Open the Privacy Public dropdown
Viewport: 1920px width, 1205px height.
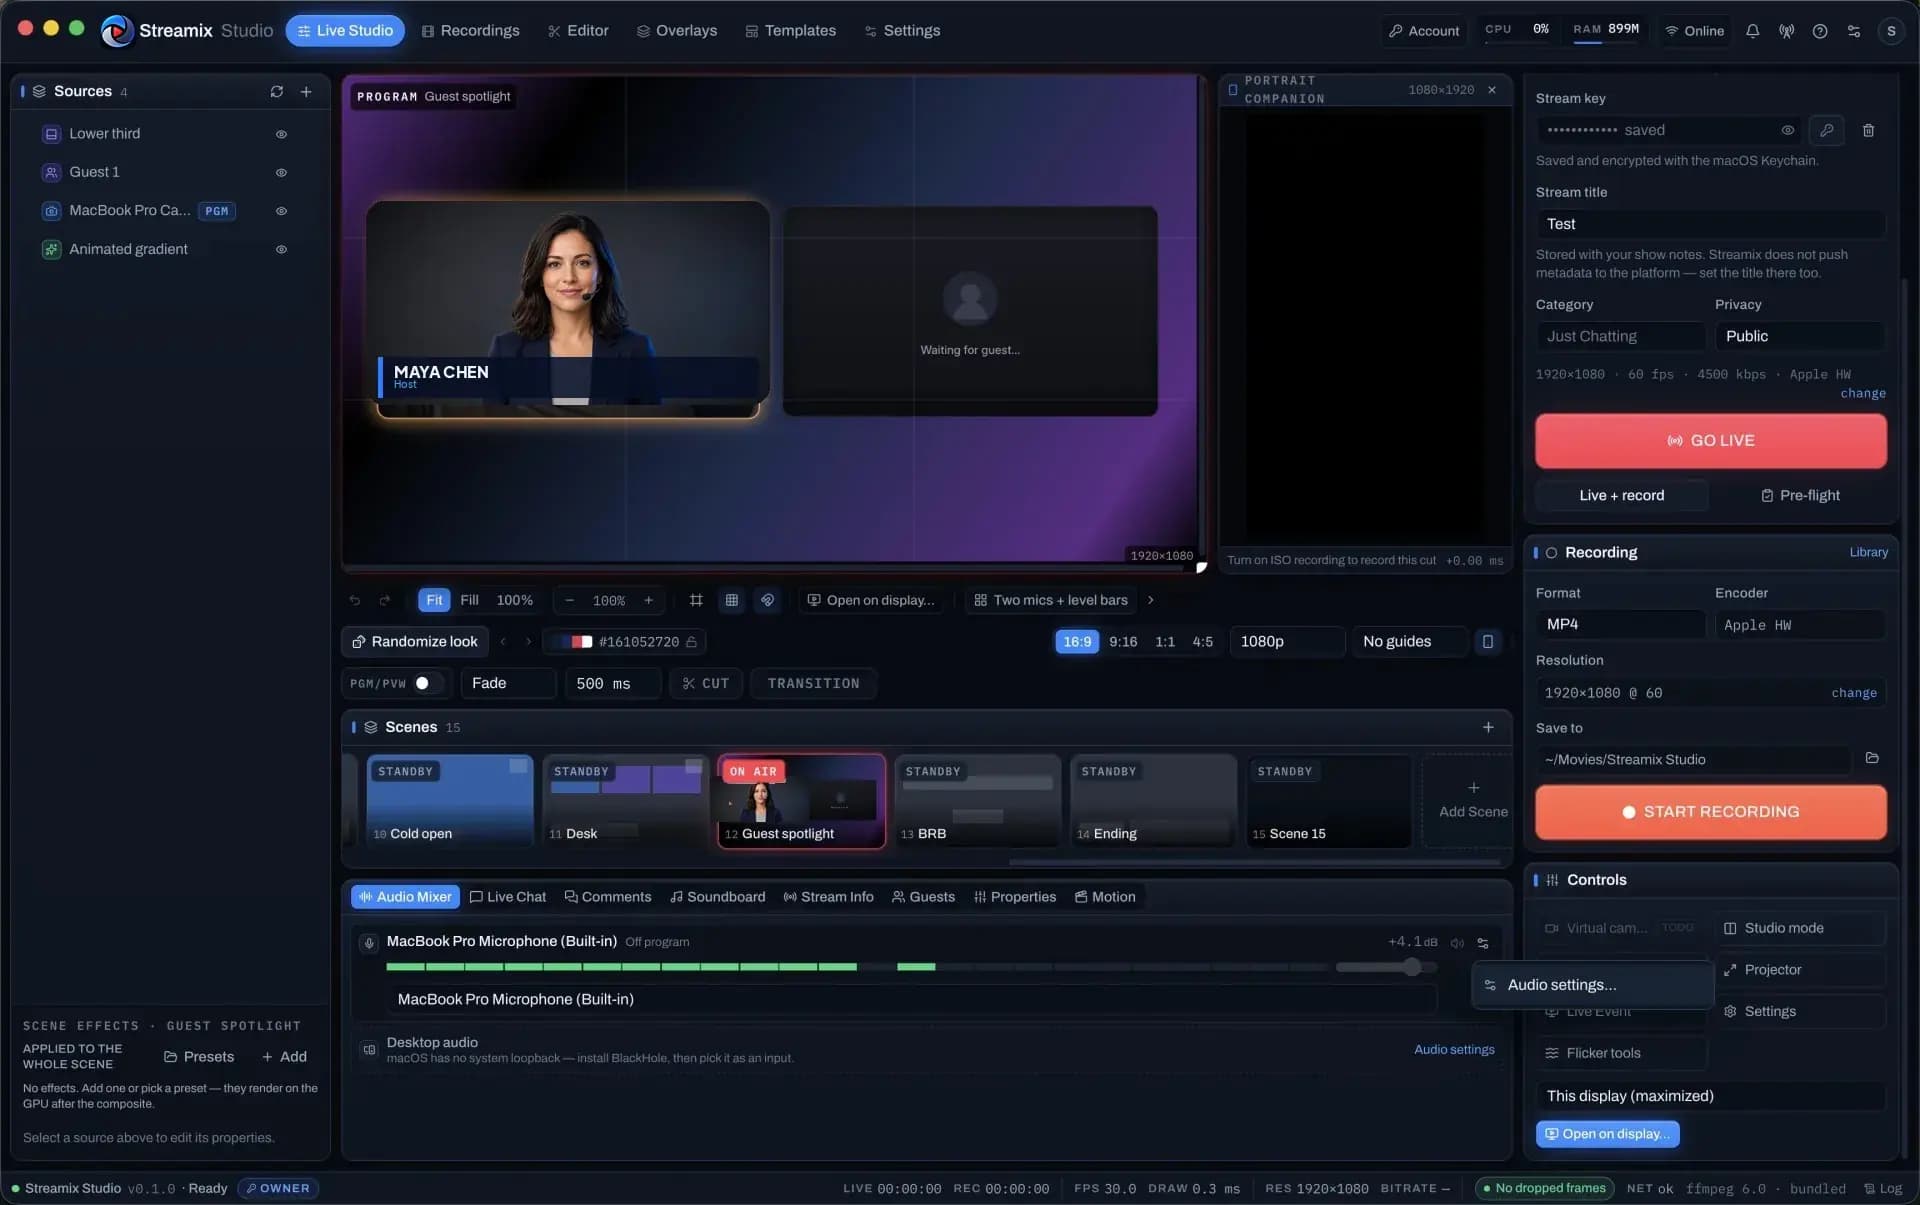click(1800, 336)
